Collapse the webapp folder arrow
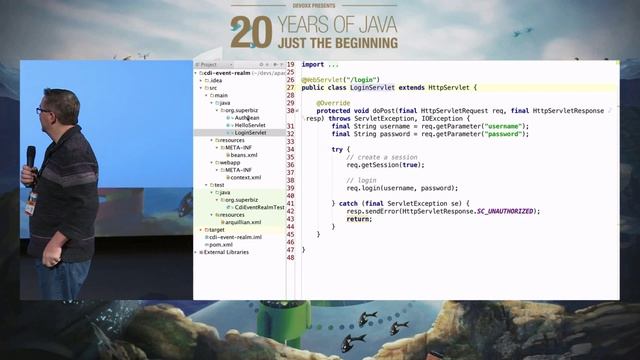640x360 pixels. tap(212, 162)
